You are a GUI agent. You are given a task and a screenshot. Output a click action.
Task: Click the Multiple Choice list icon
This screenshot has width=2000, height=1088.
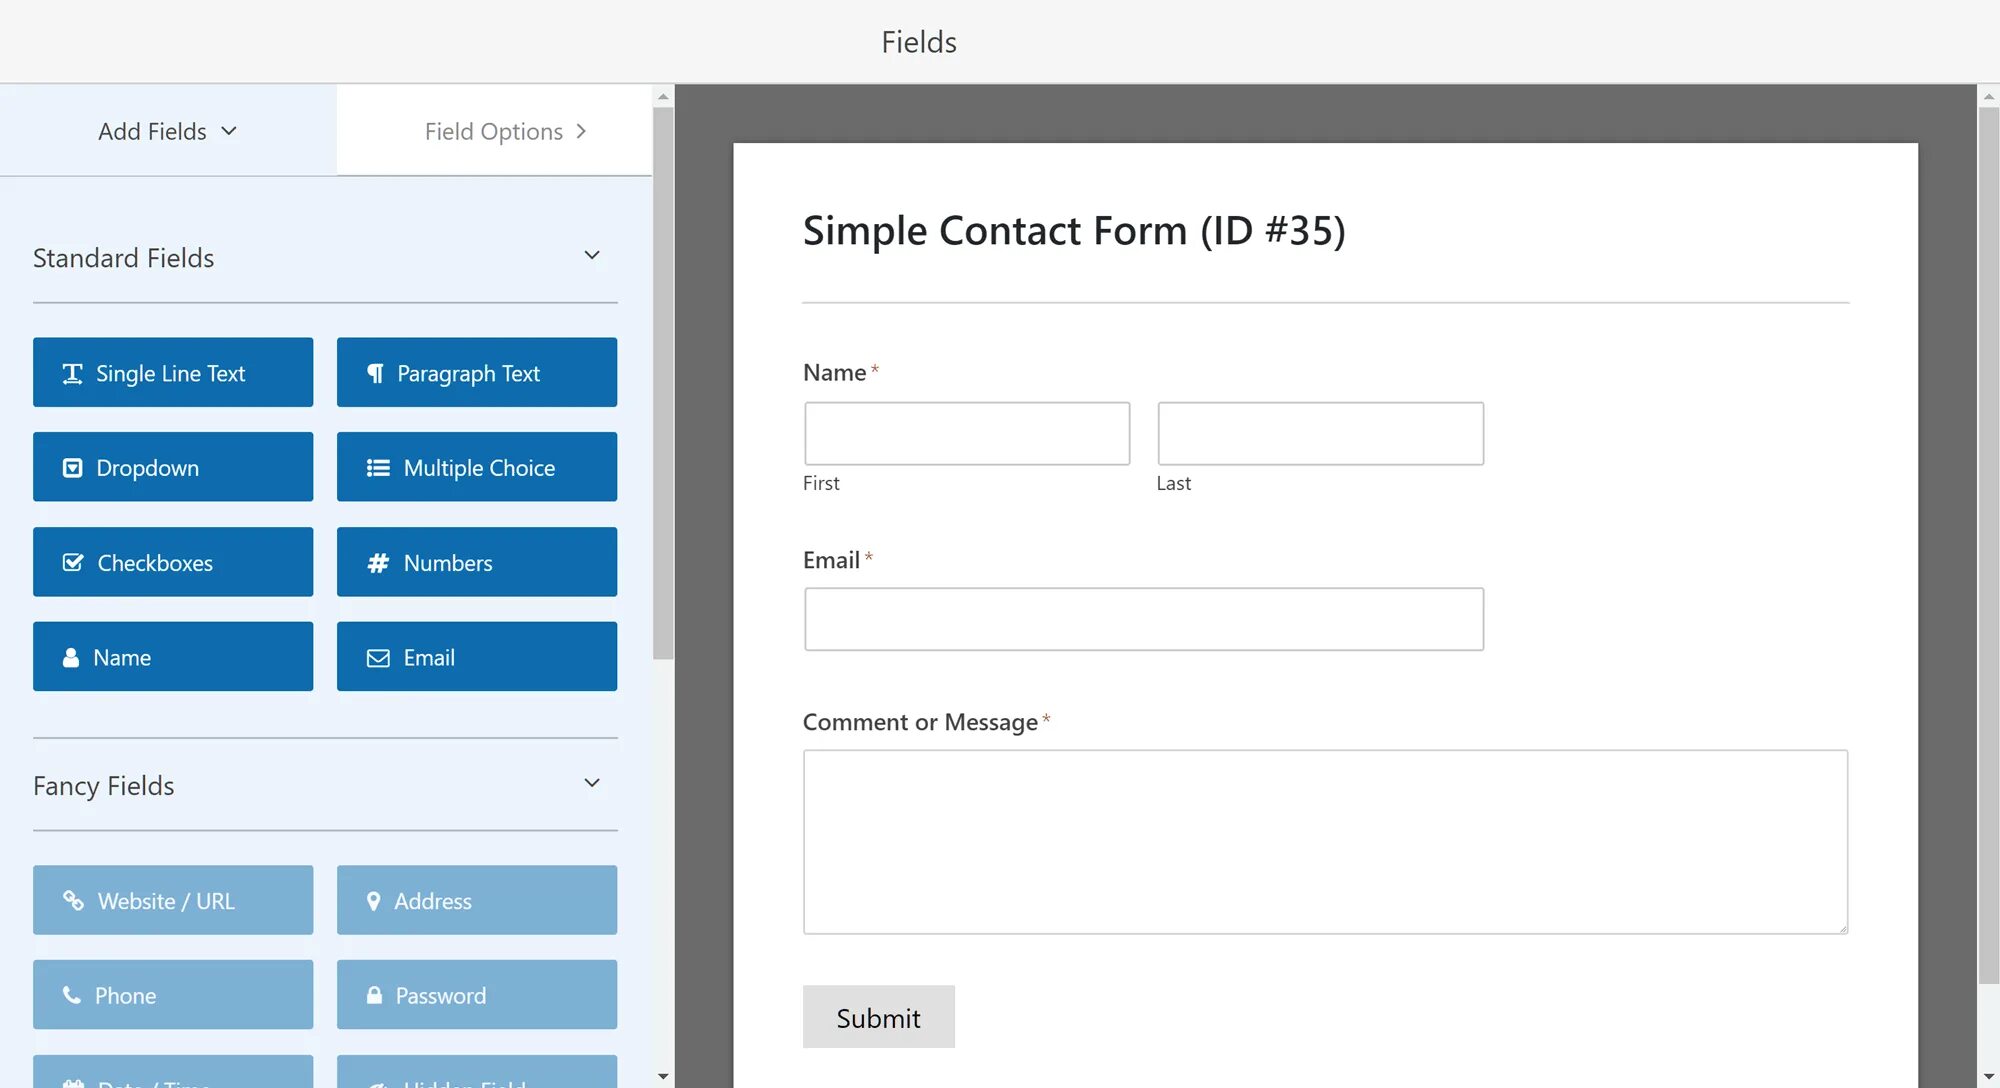click(x=378, y=468)
